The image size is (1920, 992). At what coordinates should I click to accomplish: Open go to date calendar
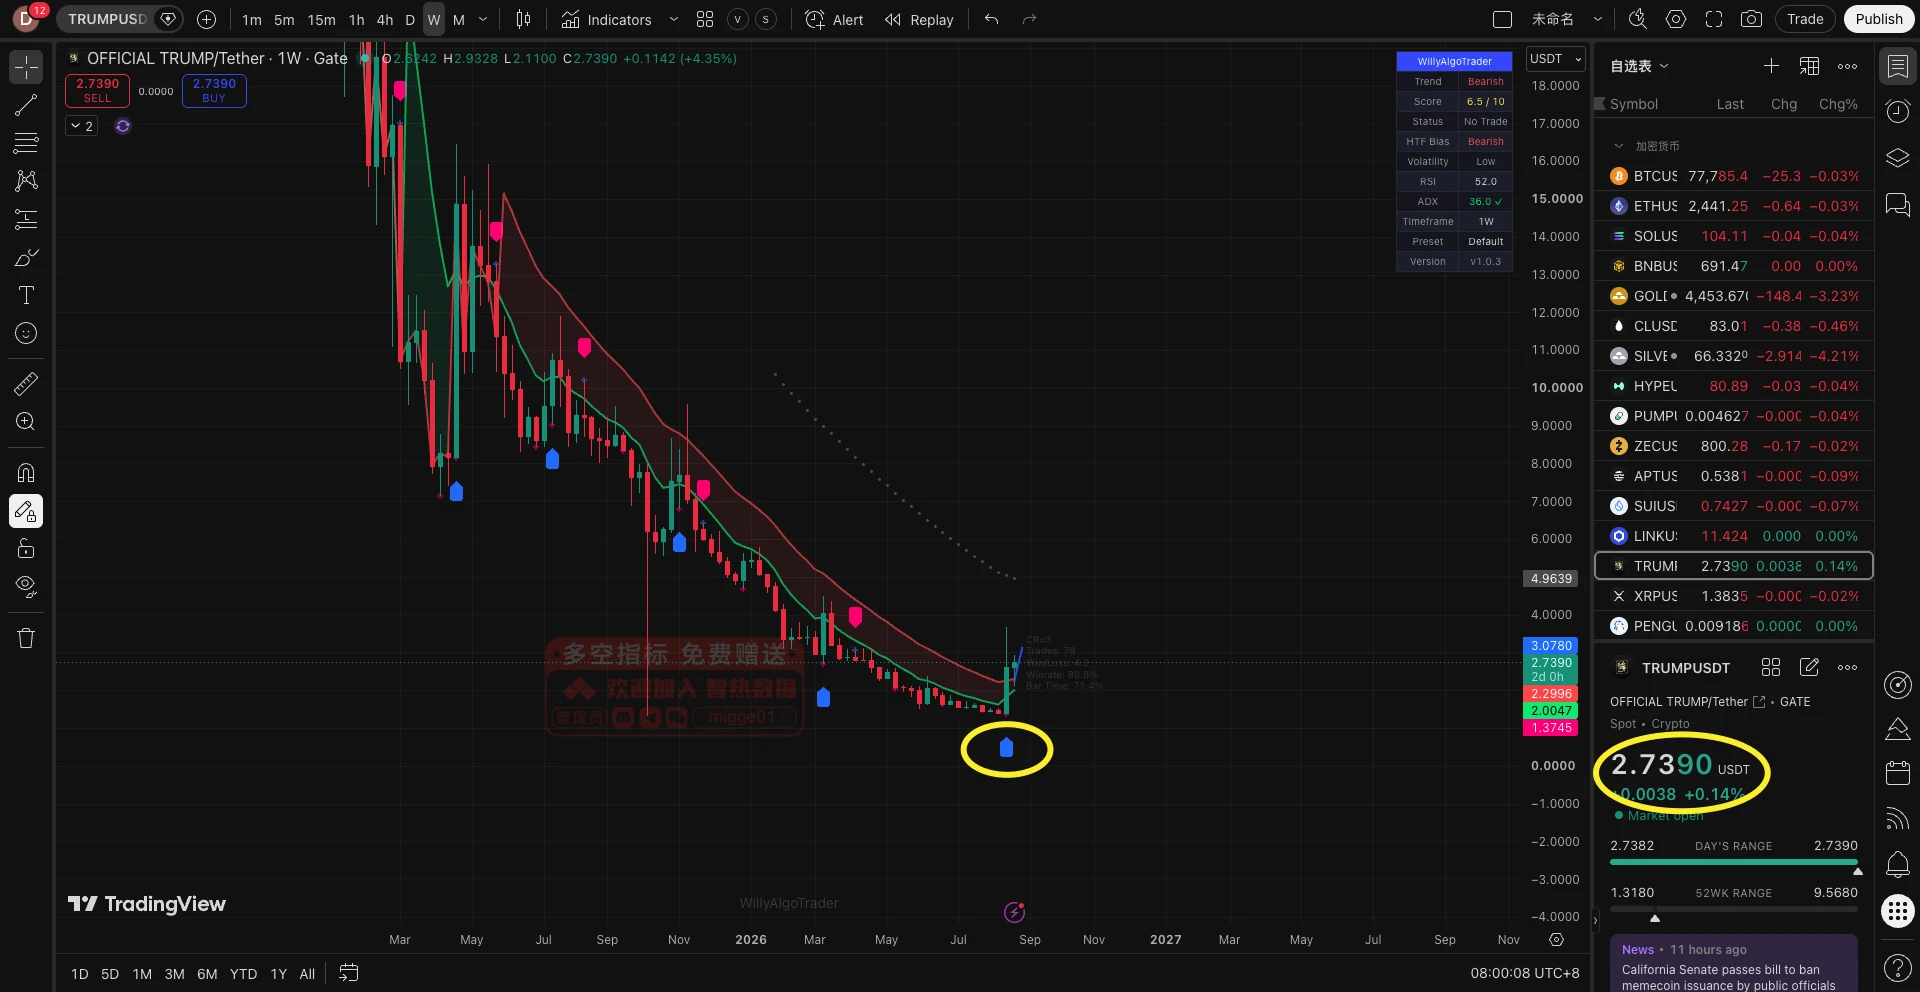pyautogui.click(x=349, y=973)
